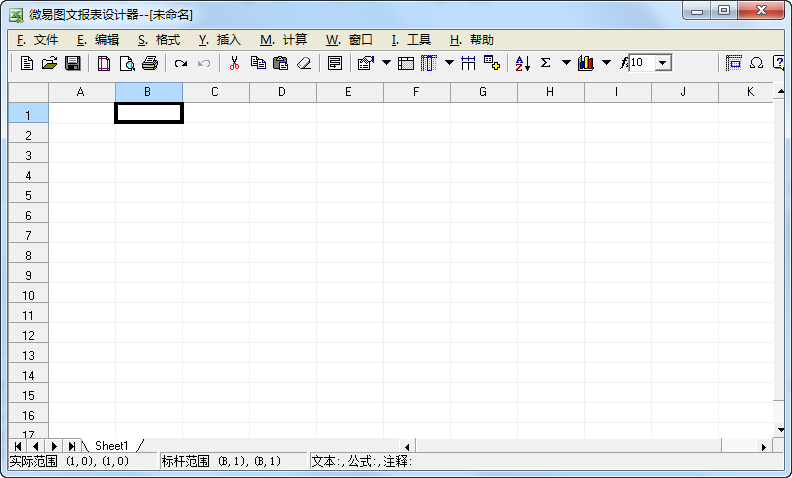Click the cyan table layout icon
The image size is (792, 478).
tap(406, 63)
